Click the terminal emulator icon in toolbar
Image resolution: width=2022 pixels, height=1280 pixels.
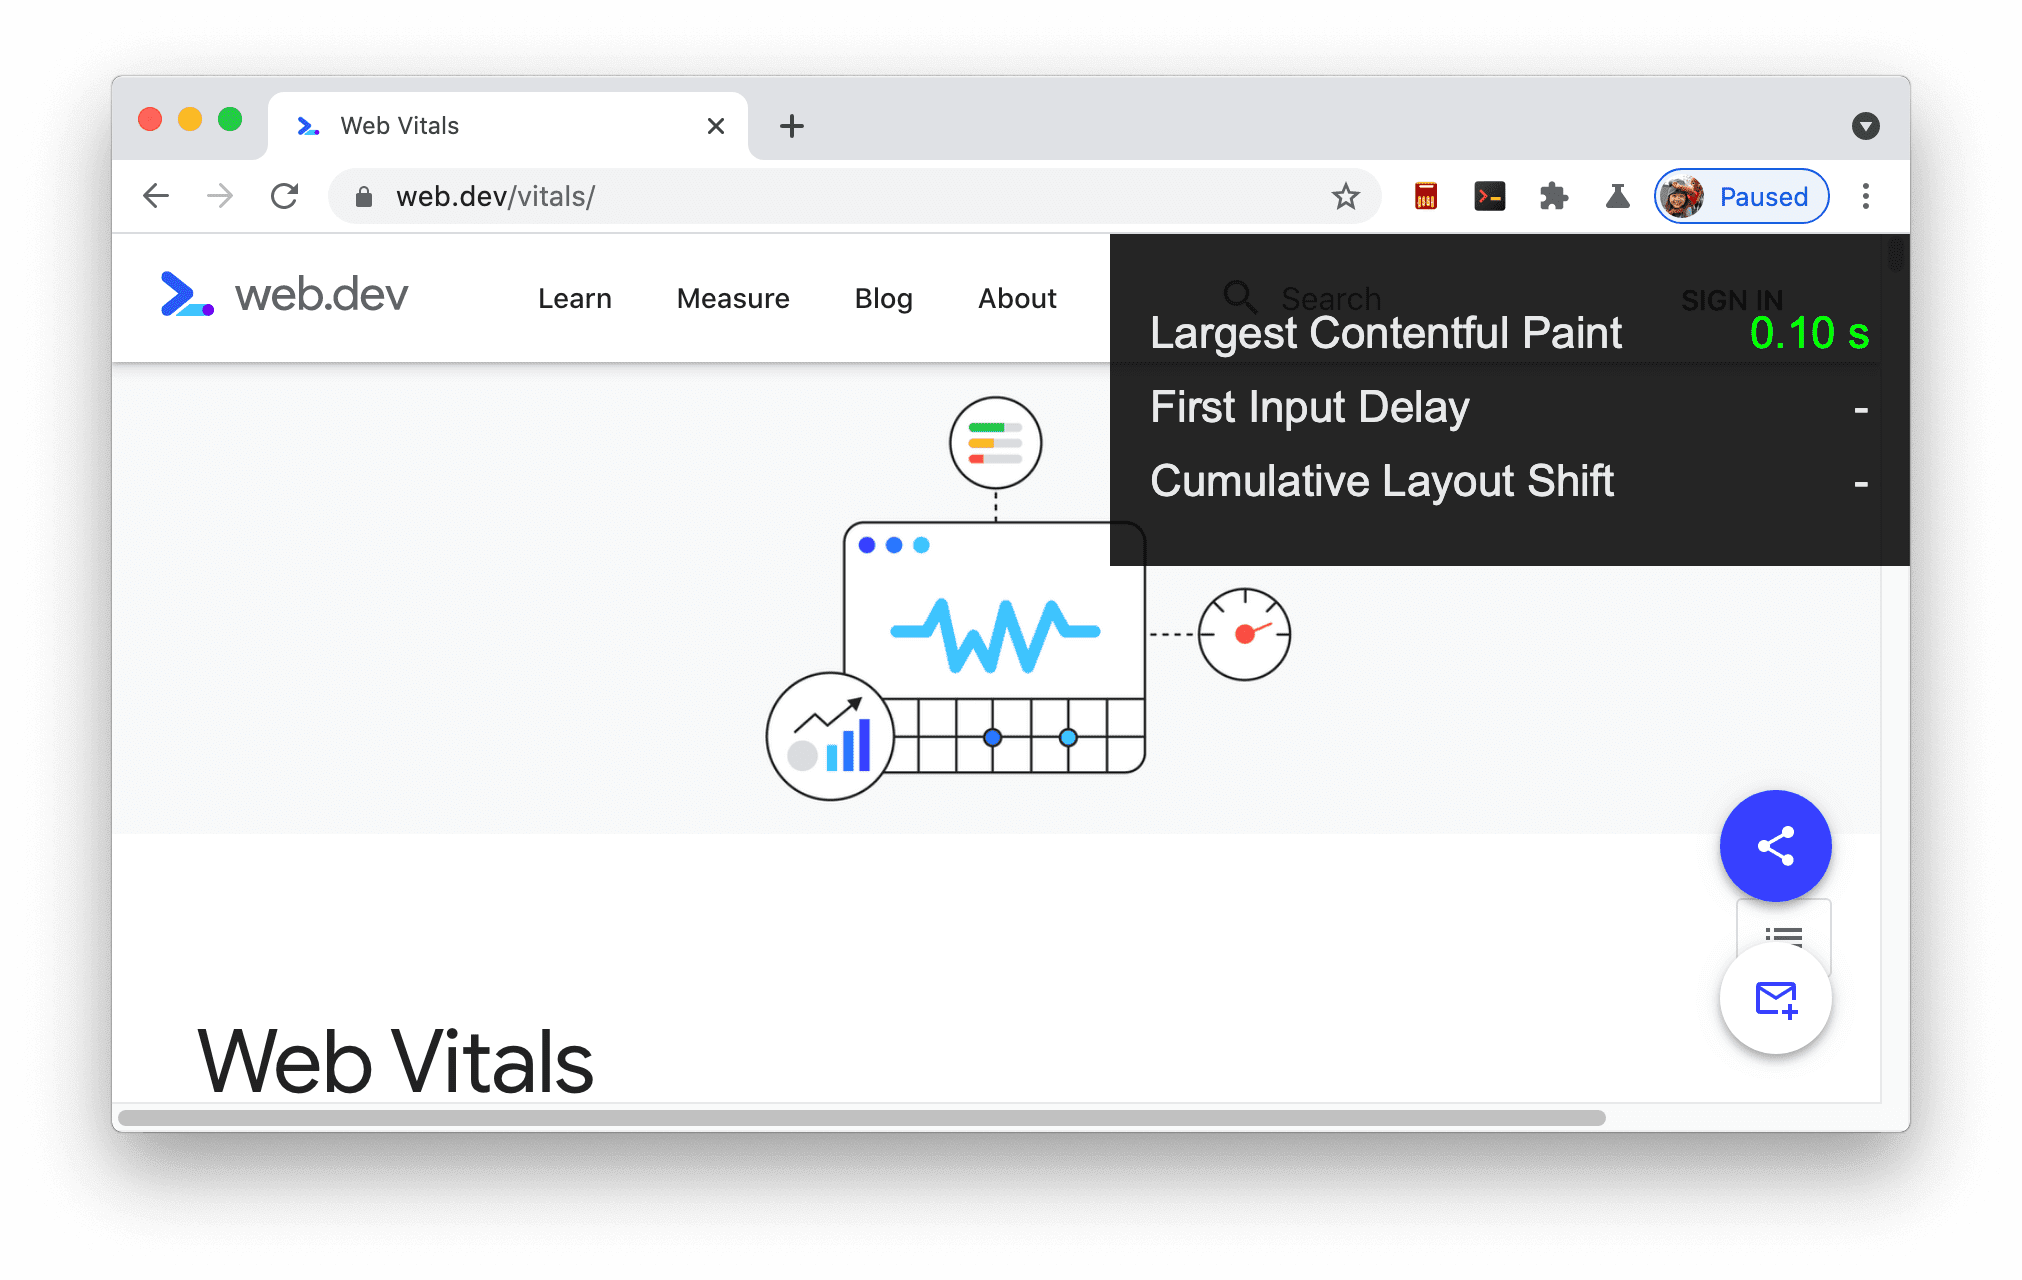[1488, 196]
